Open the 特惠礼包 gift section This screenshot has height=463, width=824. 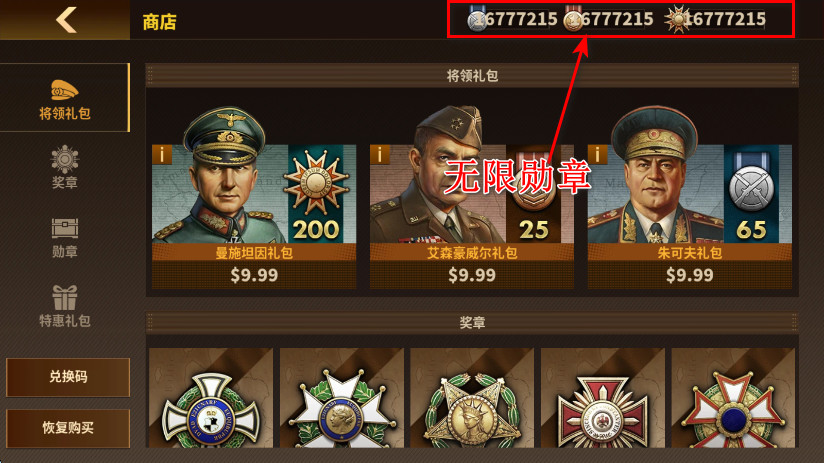coord(65,306)
